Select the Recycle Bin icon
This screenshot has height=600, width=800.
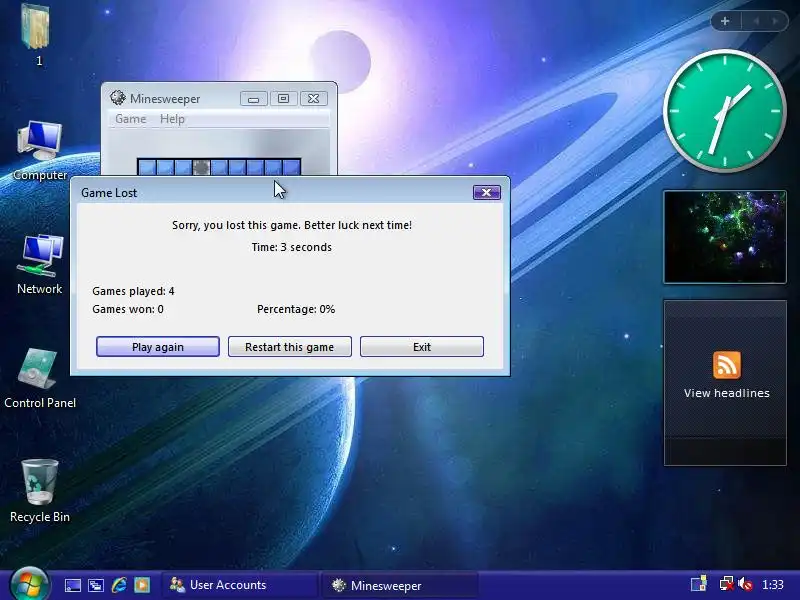pos(39,491)
